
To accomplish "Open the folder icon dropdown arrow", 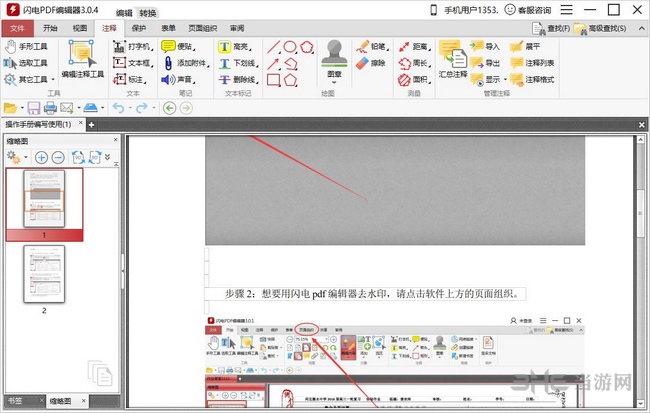I will click(x=22, y=108).
